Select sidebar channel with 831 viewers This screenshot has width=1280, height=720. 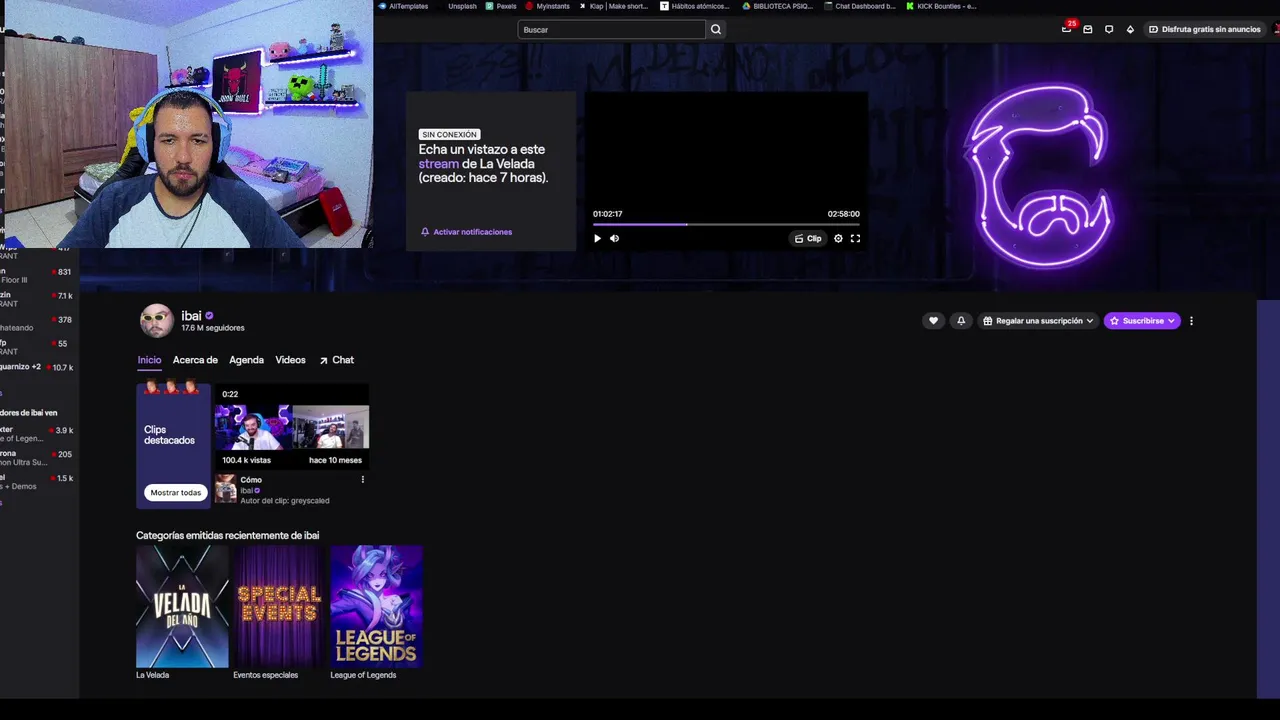point(37,275)
